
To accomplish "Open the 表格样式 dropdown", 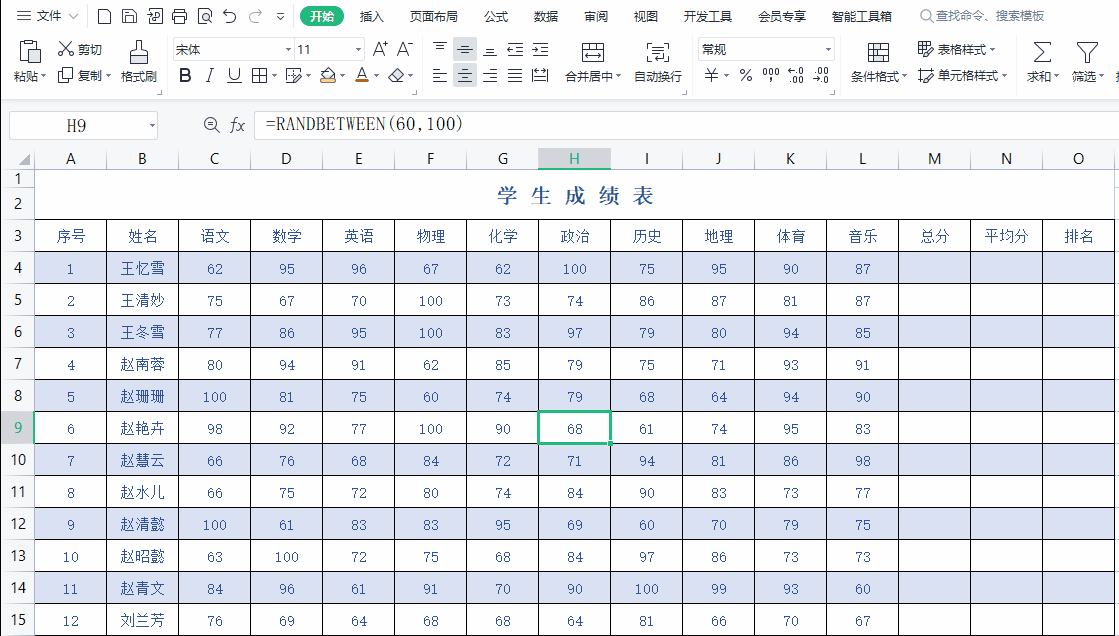I will point(956,49).
